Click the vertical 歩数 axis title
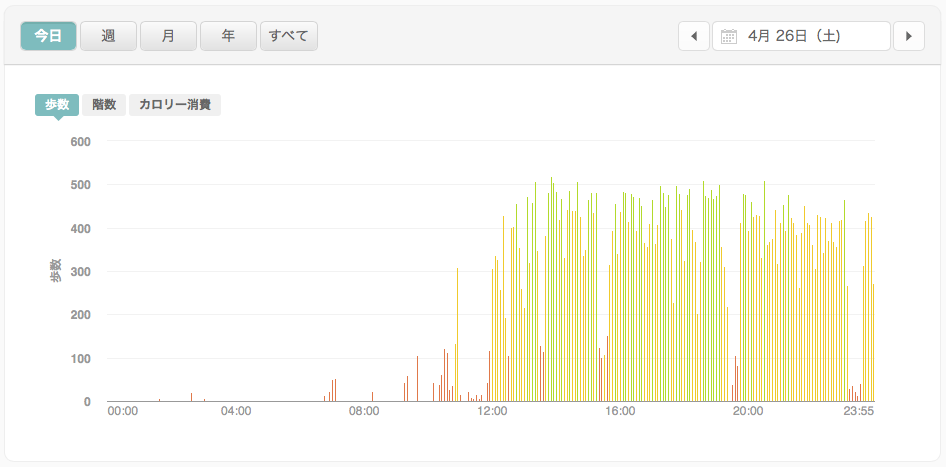Screen dimensions: 946x467 55,271
